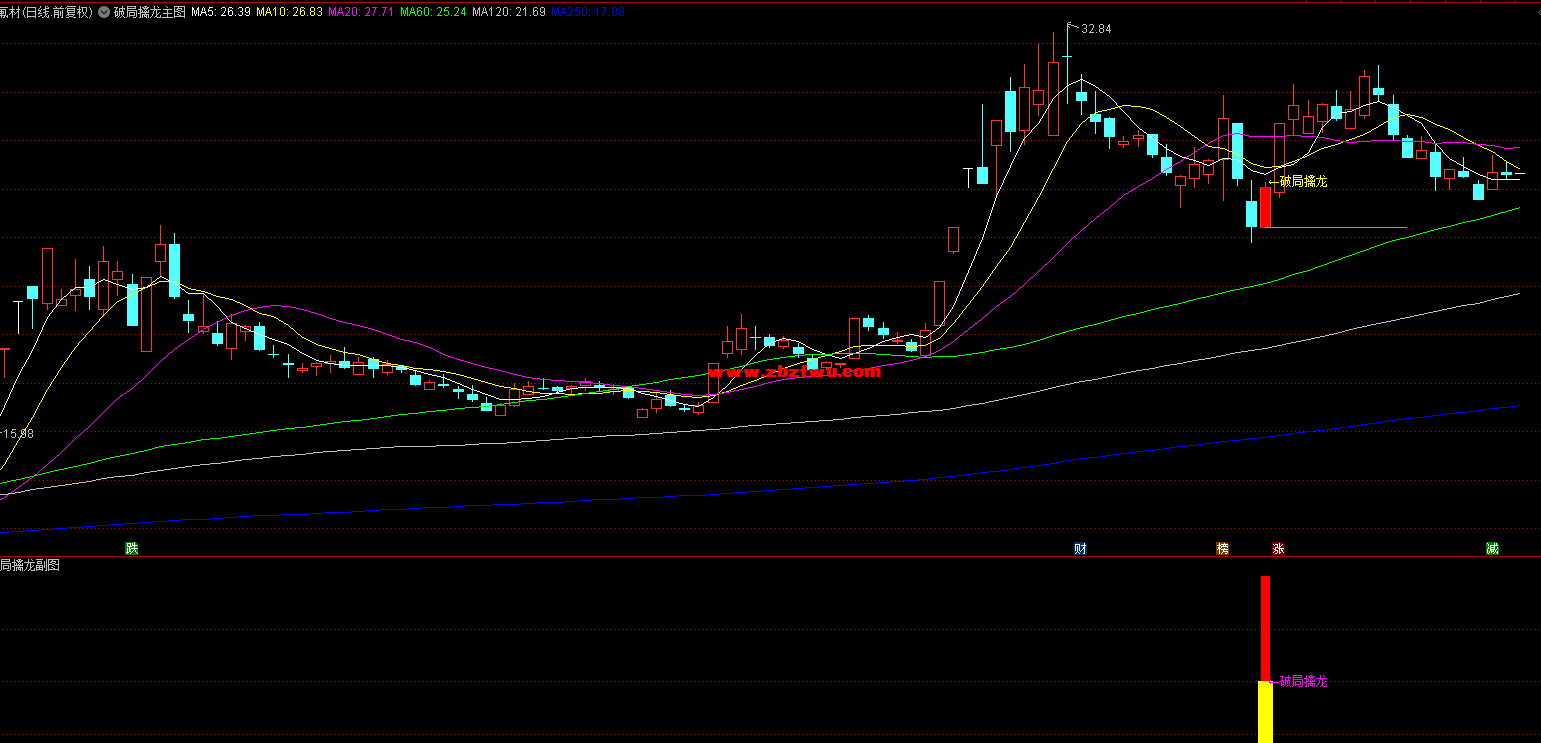Click the 32.84 high price label
The height and width of the screenshot is (743, 1541).
(1096, 29)
